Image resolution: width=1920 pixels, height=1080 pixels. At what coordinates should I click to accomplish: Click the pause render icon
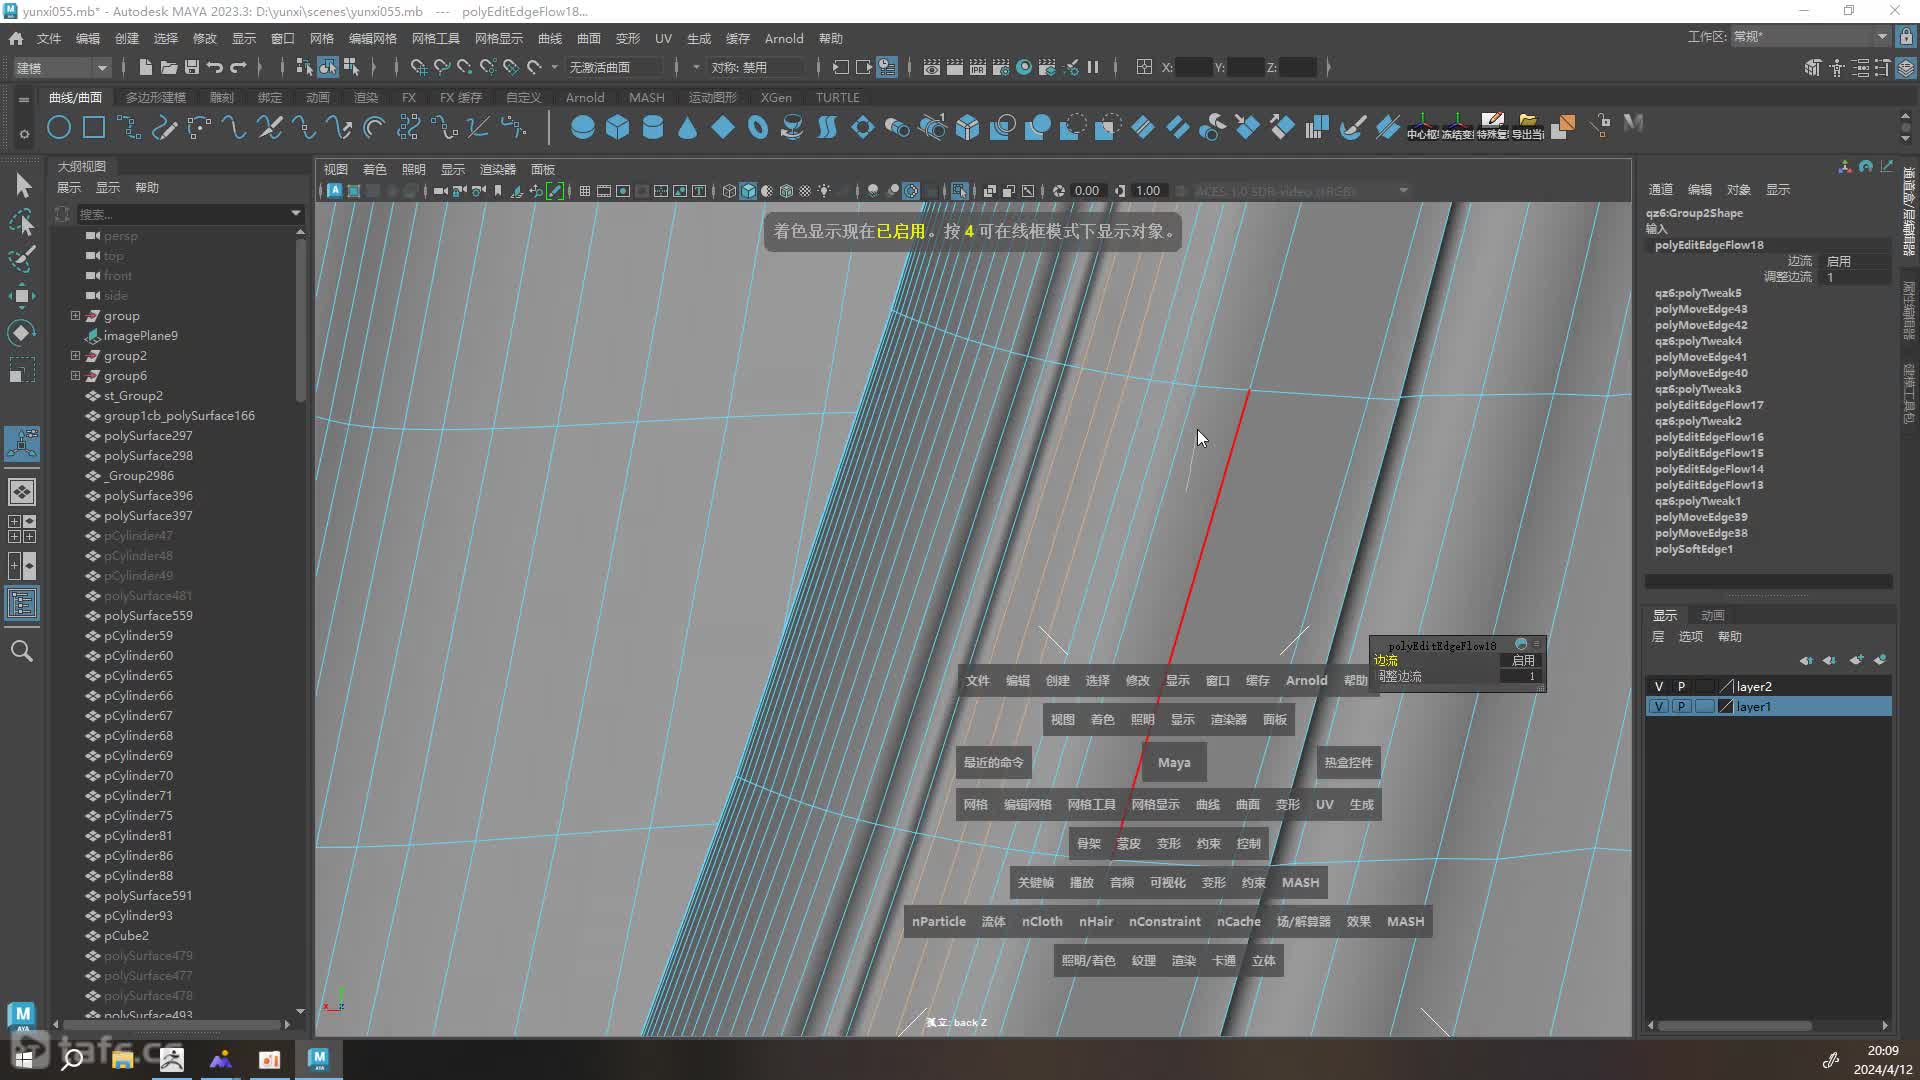pyautogui.click(x=1093, y=67)
